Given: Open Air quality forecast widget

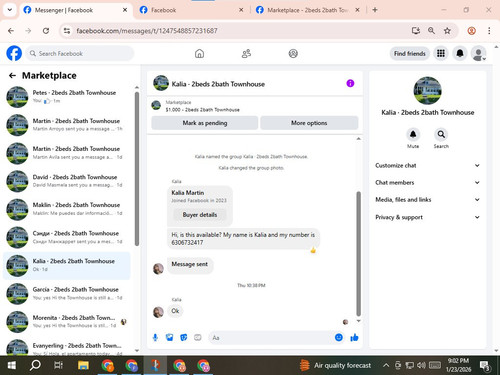Looking at the screenshot, I should pyautogui.click(x=335, y=365).
